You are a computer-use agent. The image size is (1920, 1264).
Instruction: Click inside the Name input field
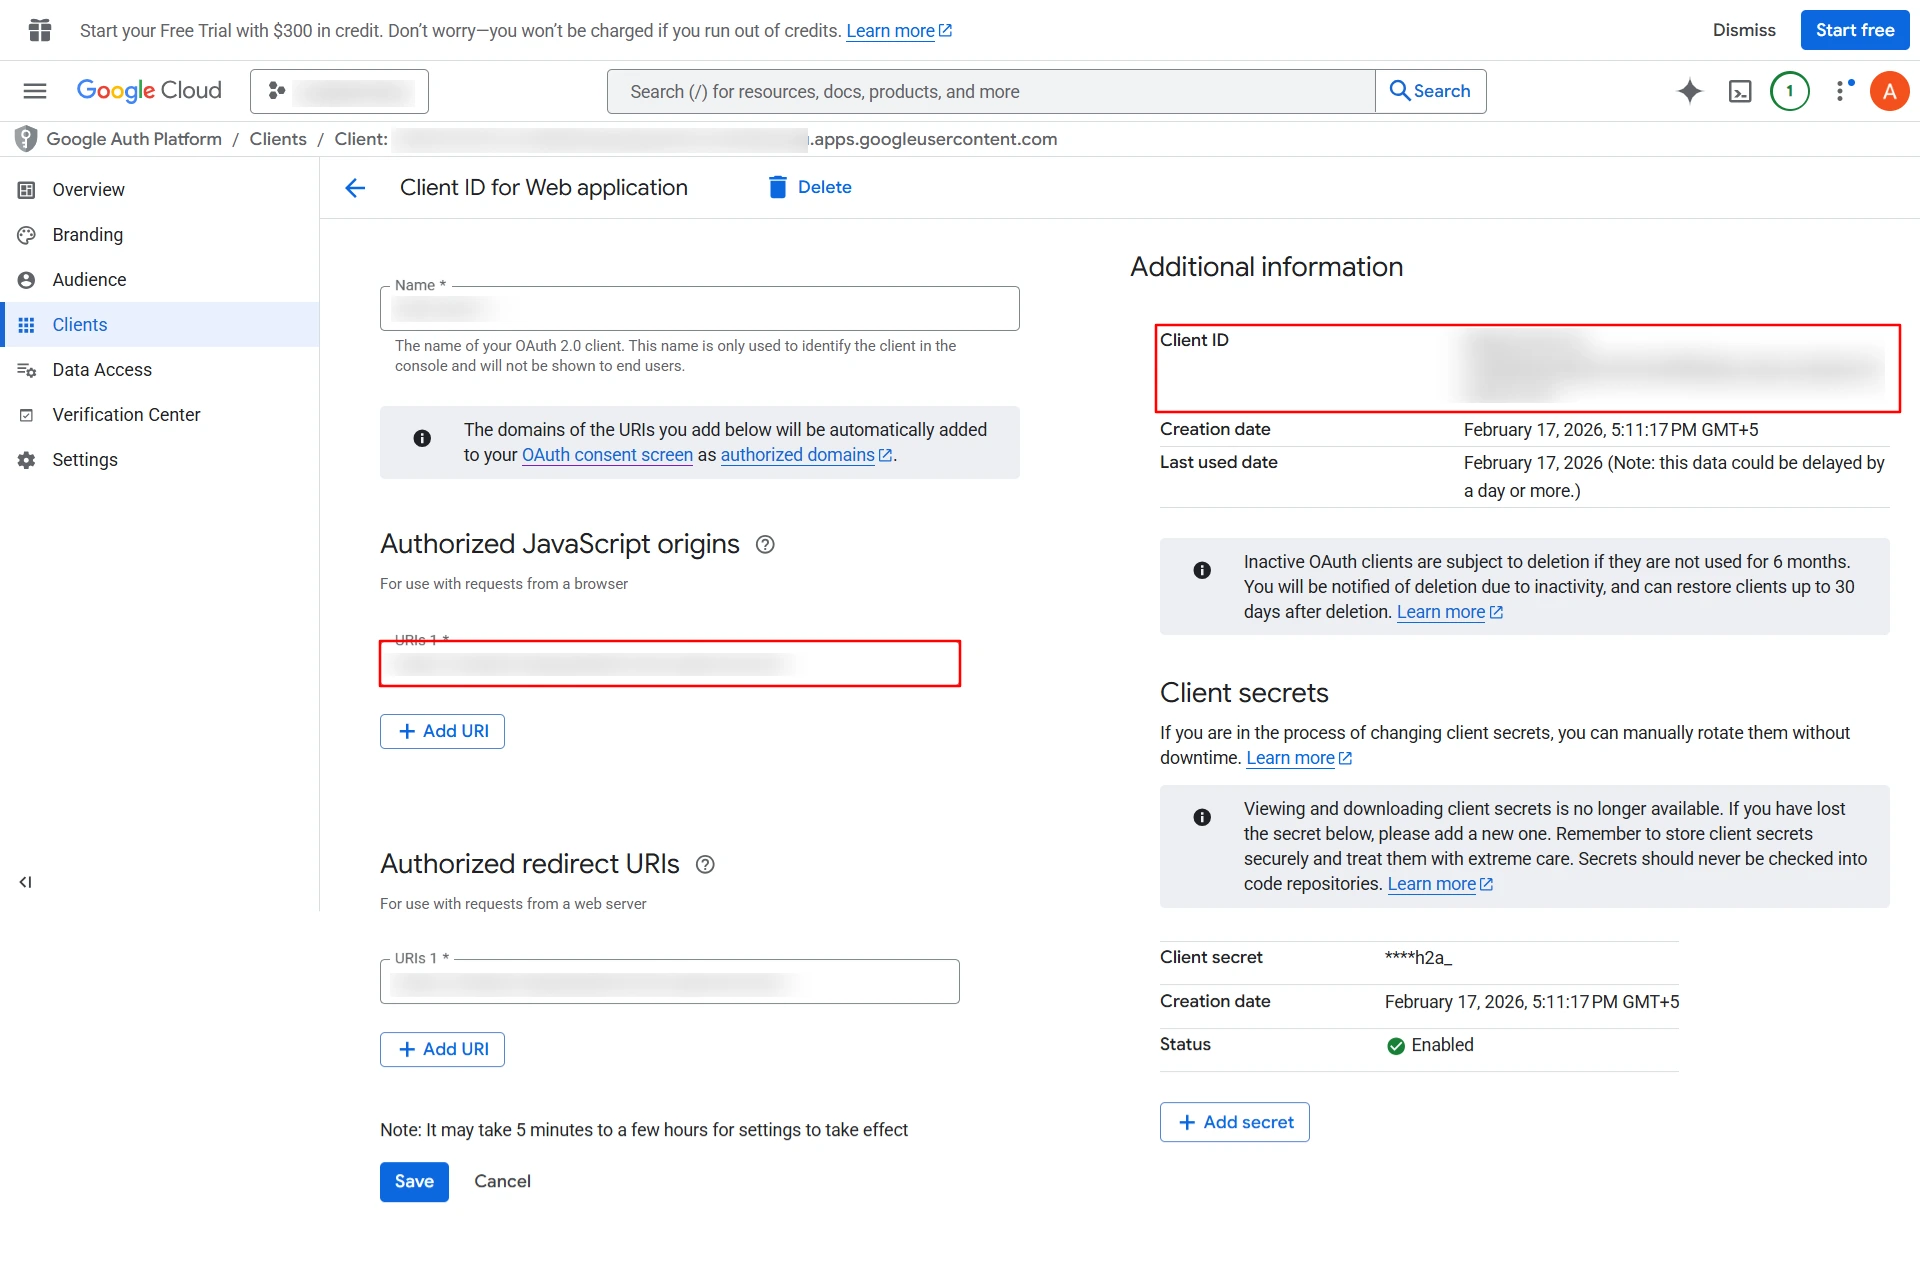[700, 308]
